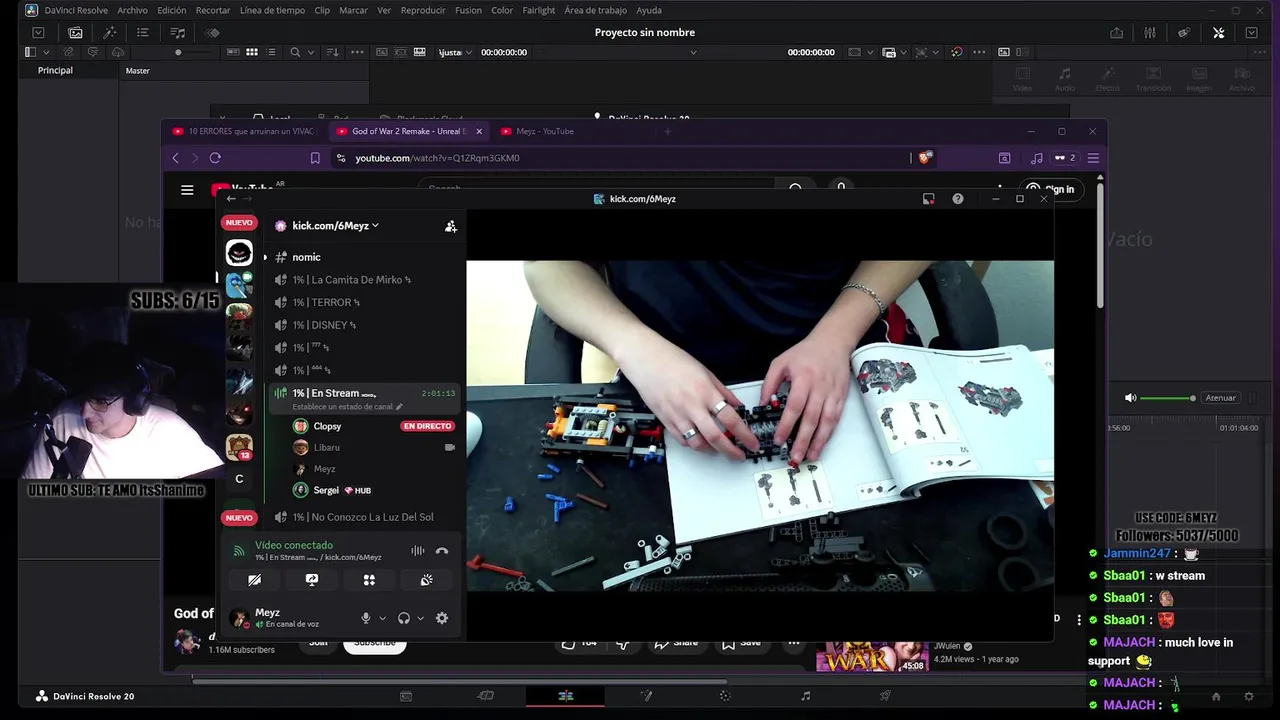
Task: Open the Fusion menu
Action: click(468, 10)
